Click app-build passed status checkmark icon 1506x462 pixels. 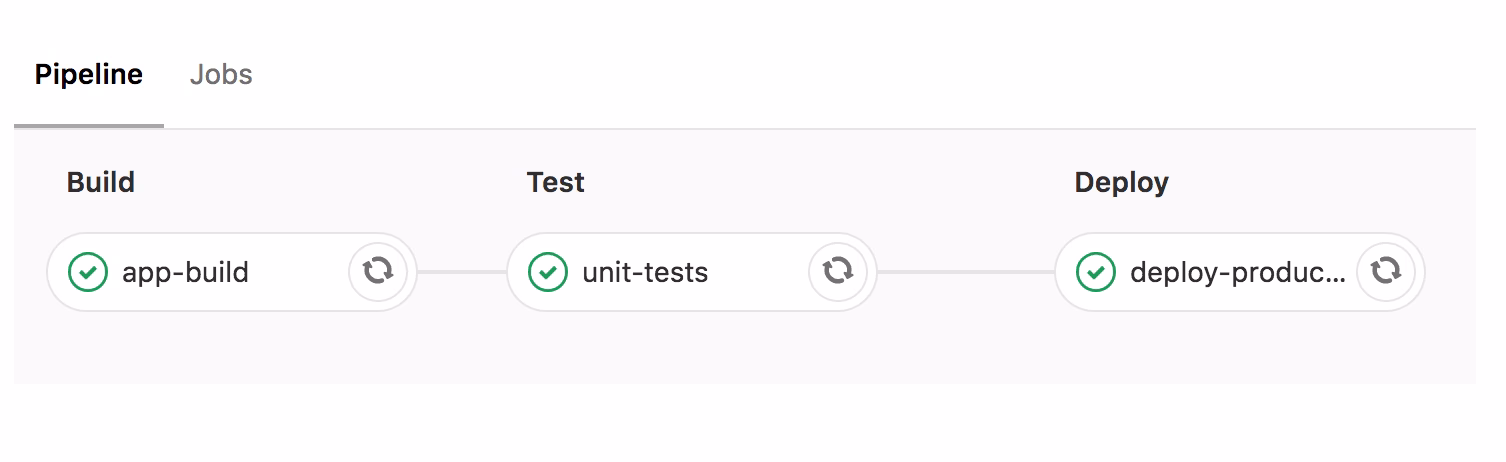tap(88, 272)
